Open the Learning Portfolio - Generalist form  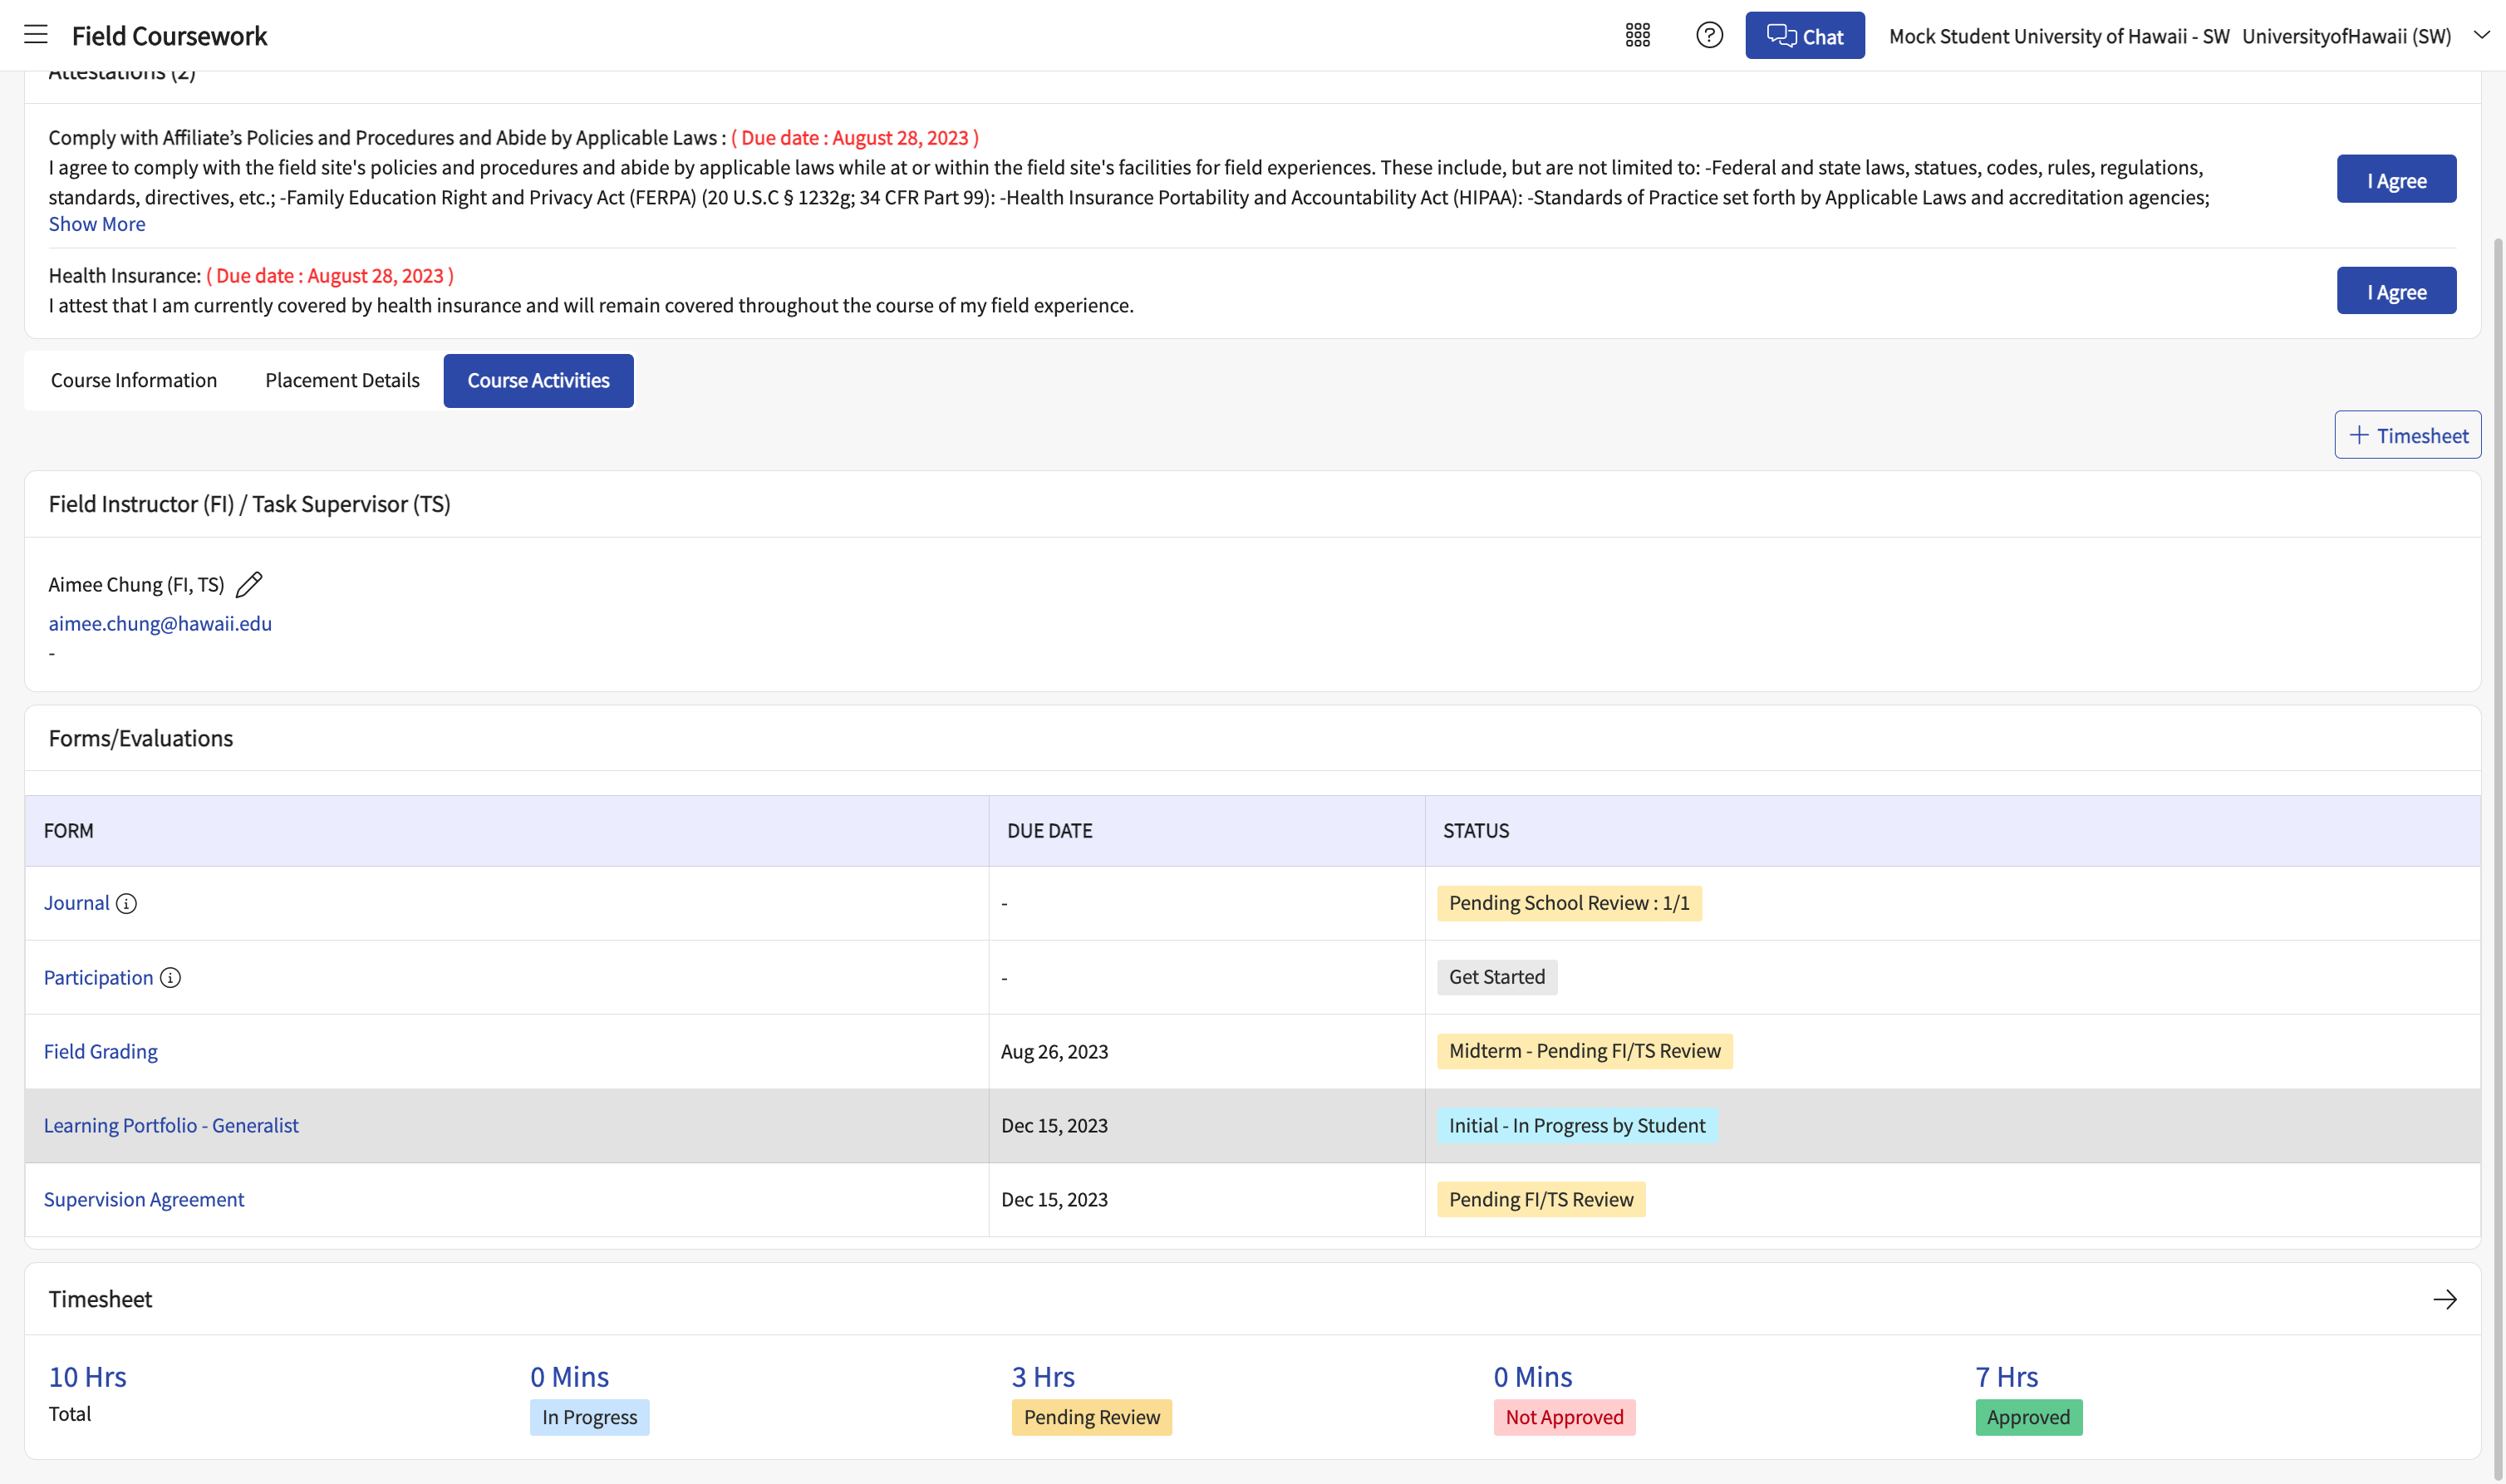(171, 1125)
